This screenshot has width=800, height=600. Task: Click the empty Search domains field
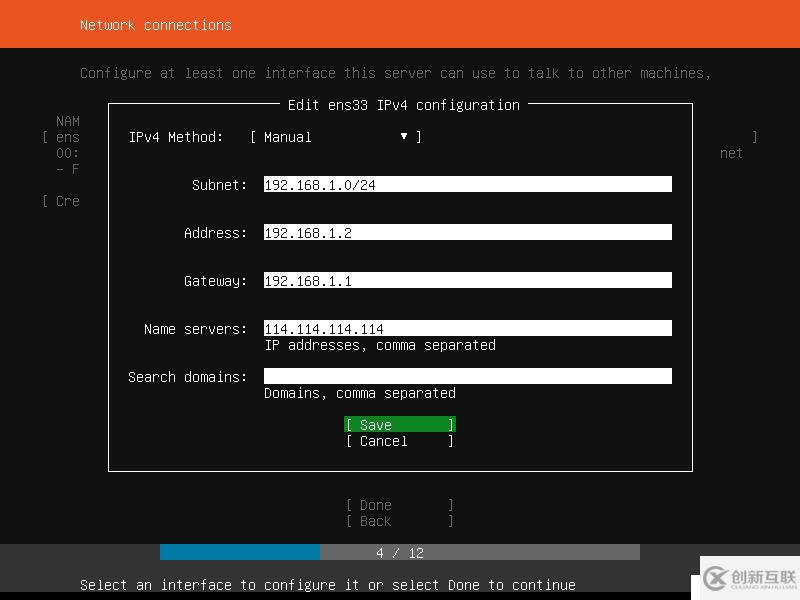coord(467,376)
